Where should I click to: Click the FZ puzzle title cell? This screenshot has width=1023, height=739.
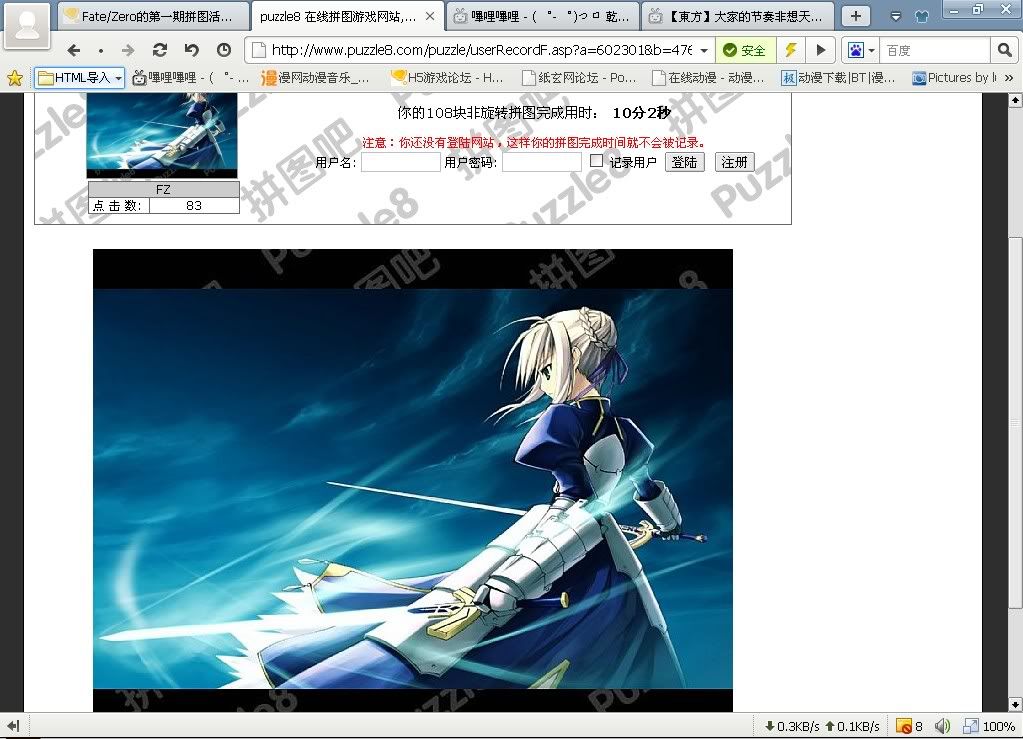163,189
